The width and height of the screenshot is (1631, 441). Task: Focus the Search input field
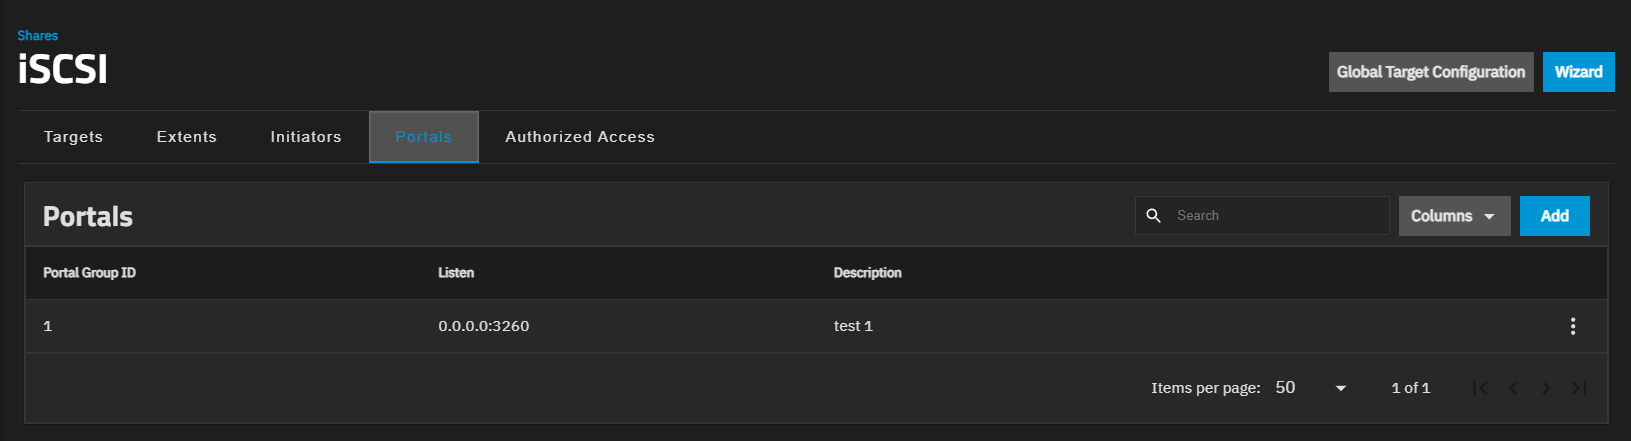tap(1276, 216)
